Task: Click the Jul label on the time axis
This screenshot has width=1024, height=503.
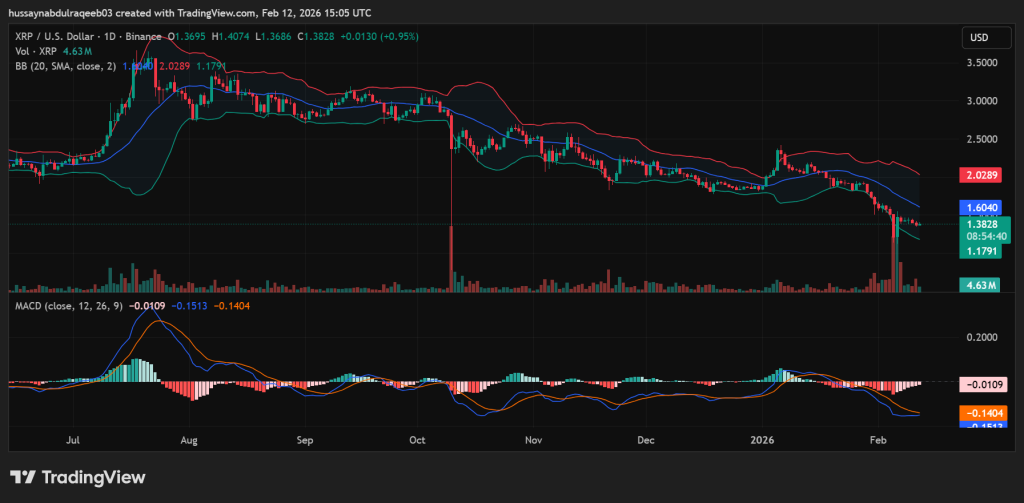Action: click(71, 439)
